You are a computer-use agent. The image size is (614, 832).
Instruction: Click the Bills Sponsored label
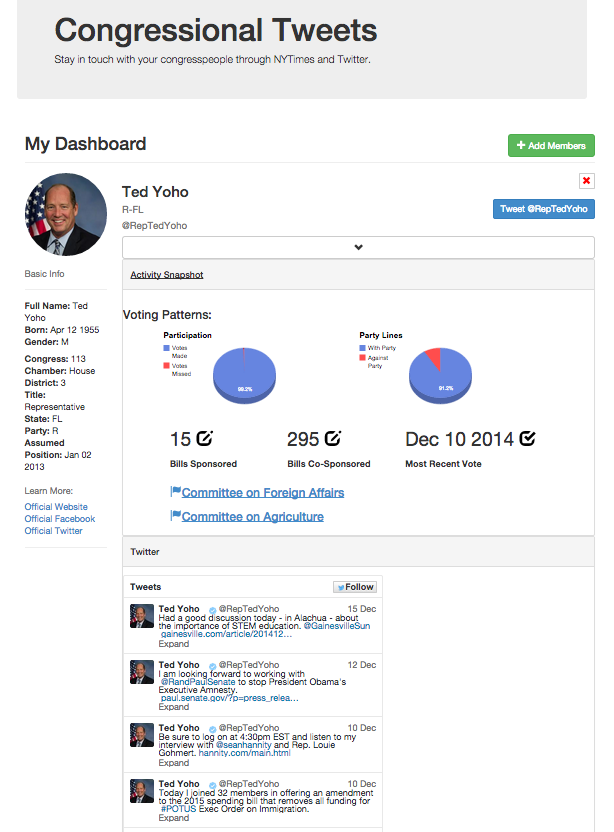point(203,464)
